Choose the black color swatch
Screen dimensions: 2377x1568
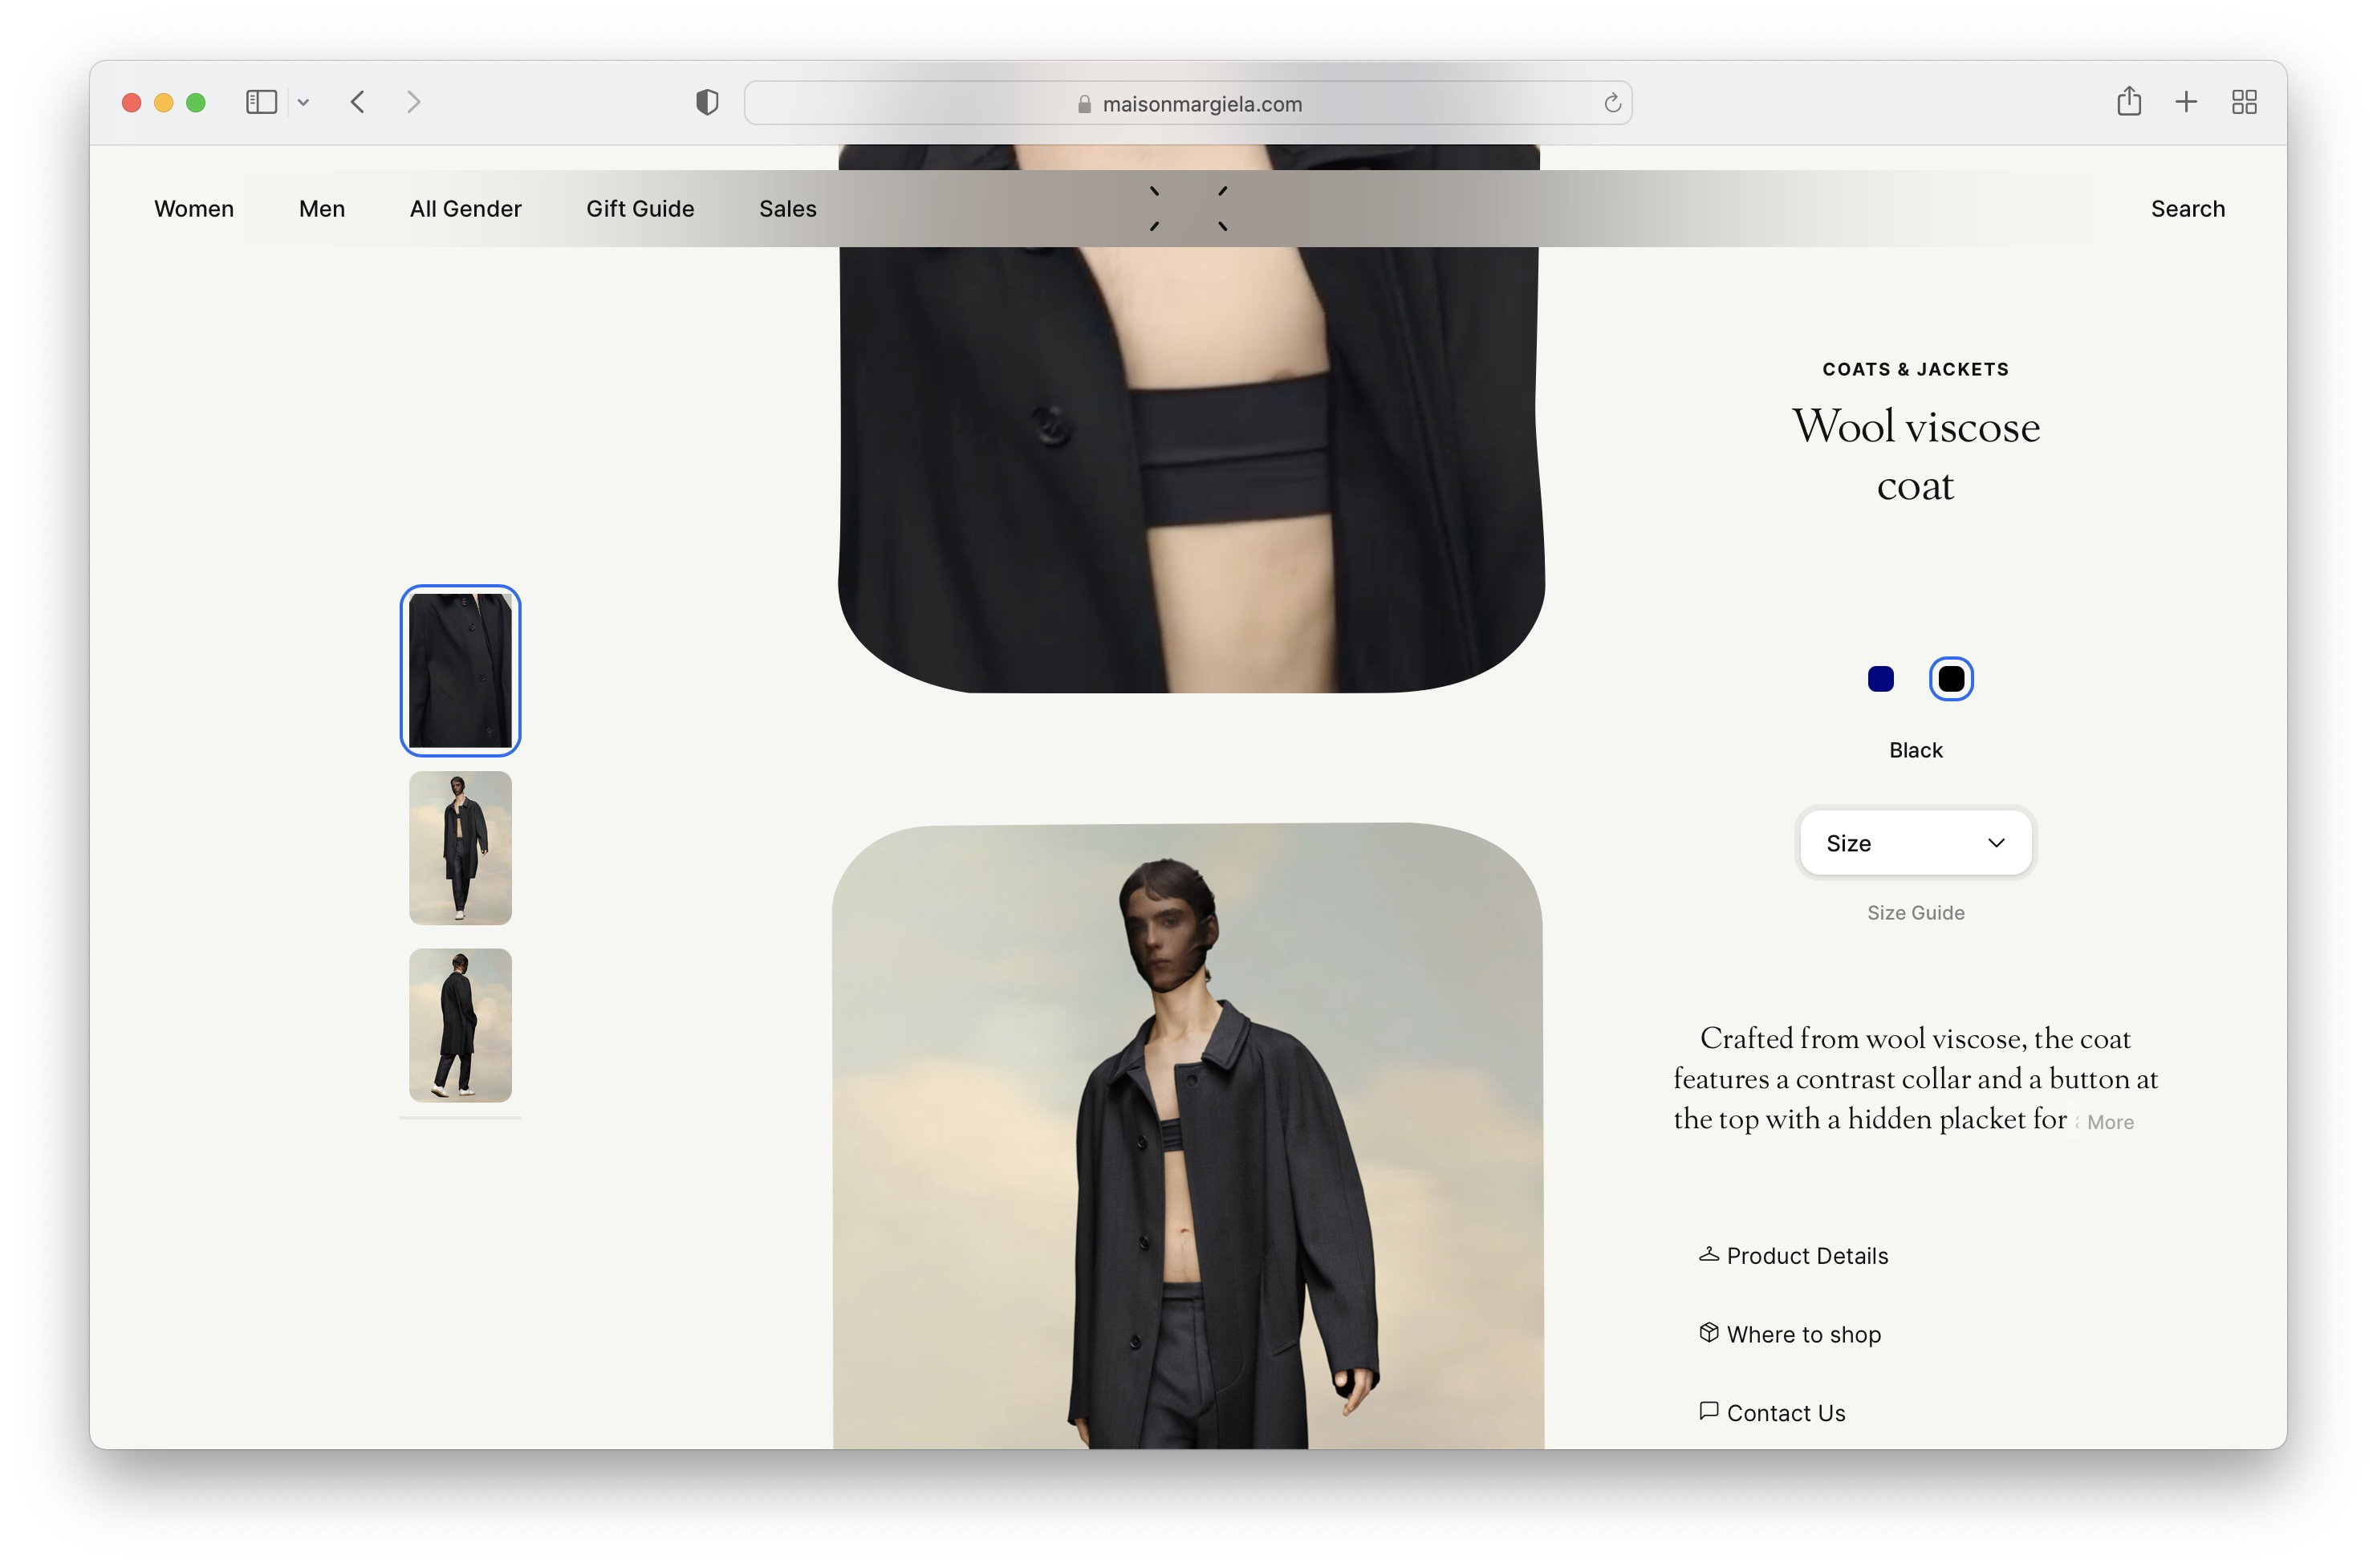coord(1951,679)
